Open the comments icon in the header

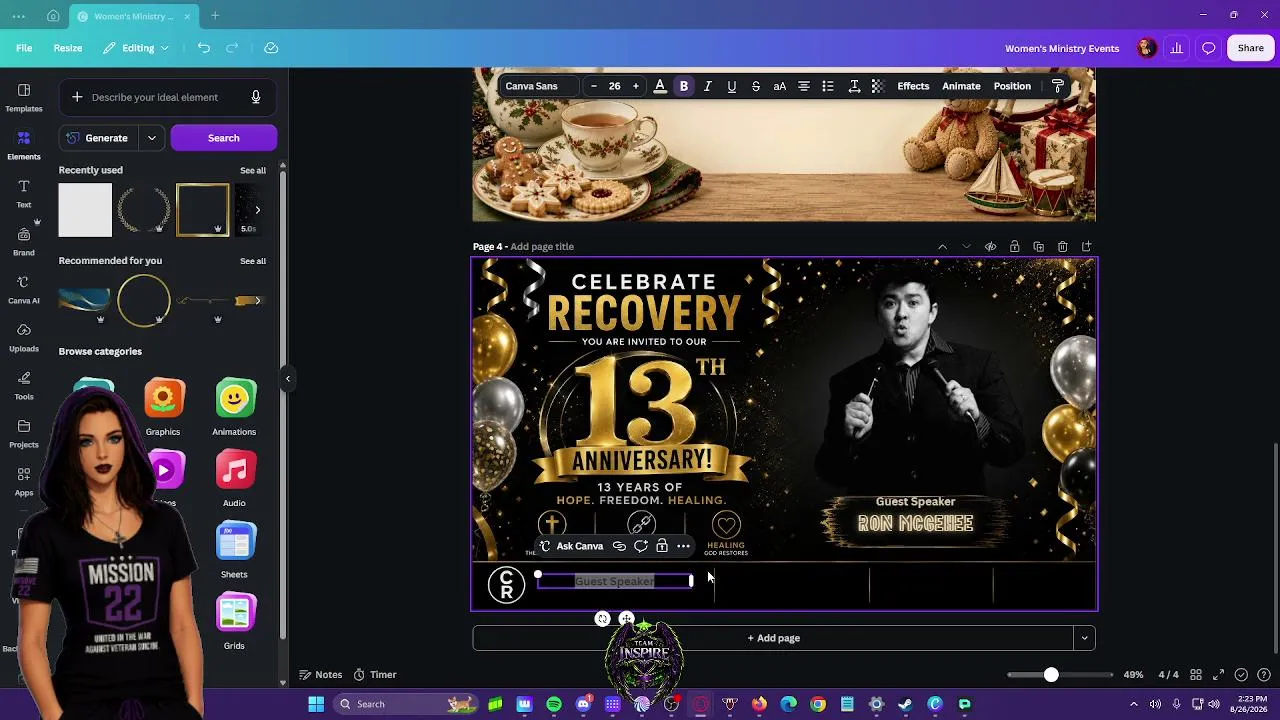pos(1209,48)
